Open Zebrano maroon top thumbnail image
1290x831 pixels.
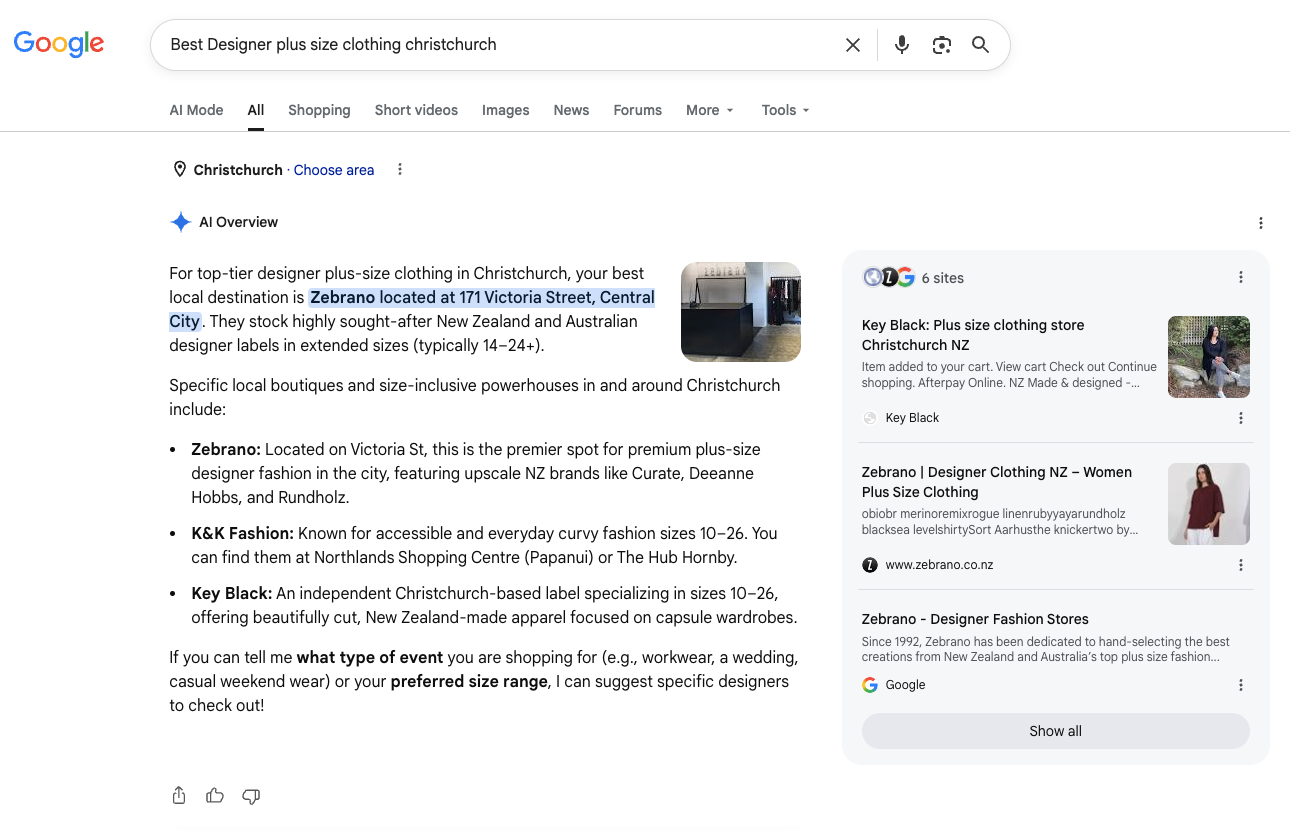pos(1209,504)
